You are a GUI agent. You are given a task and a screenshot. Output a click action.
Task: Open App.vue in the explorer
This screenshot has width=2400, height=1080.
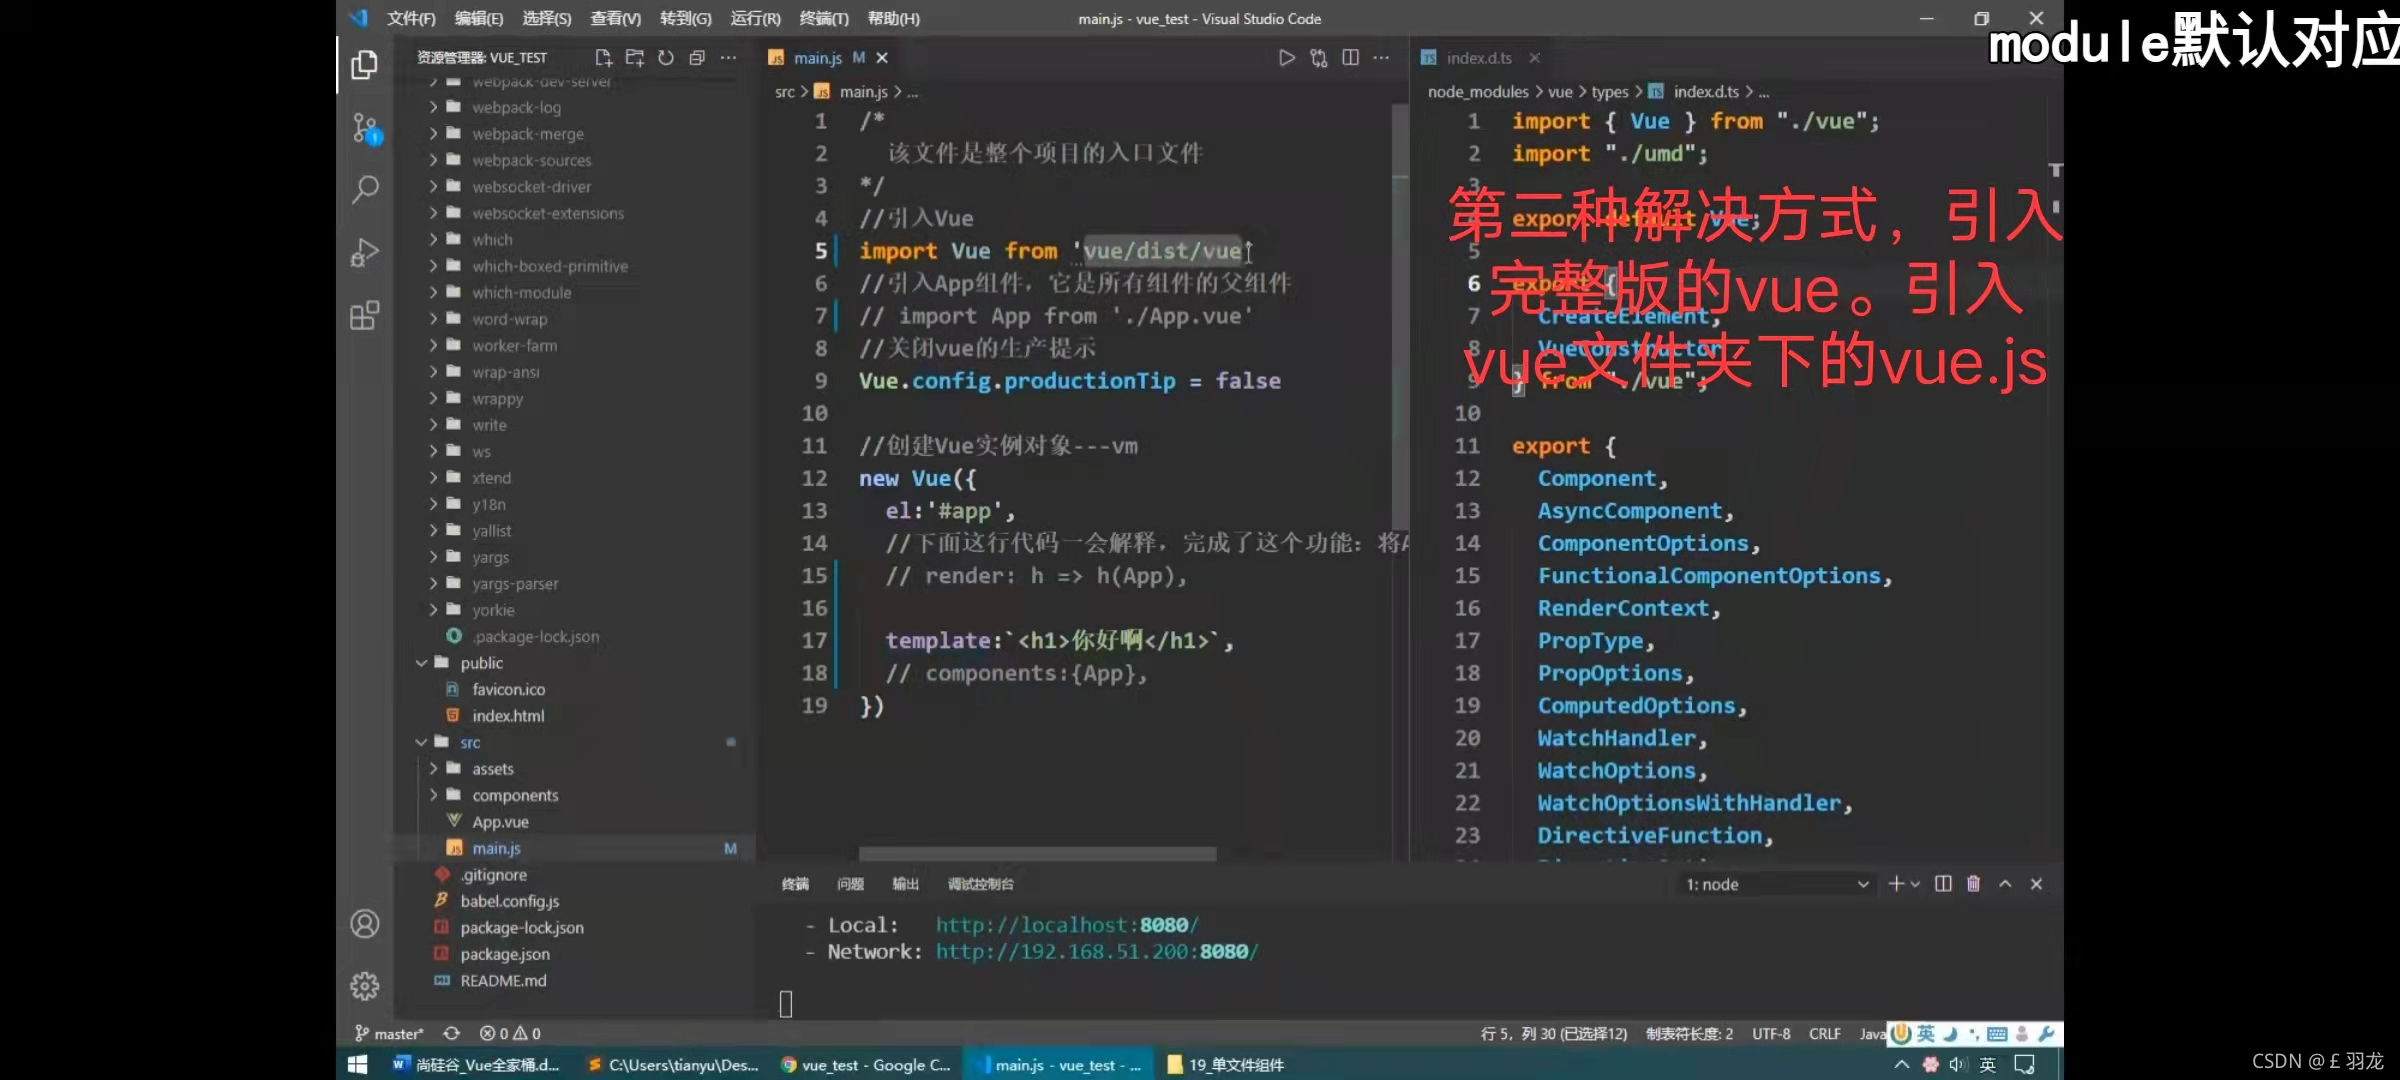click(500, 822)
